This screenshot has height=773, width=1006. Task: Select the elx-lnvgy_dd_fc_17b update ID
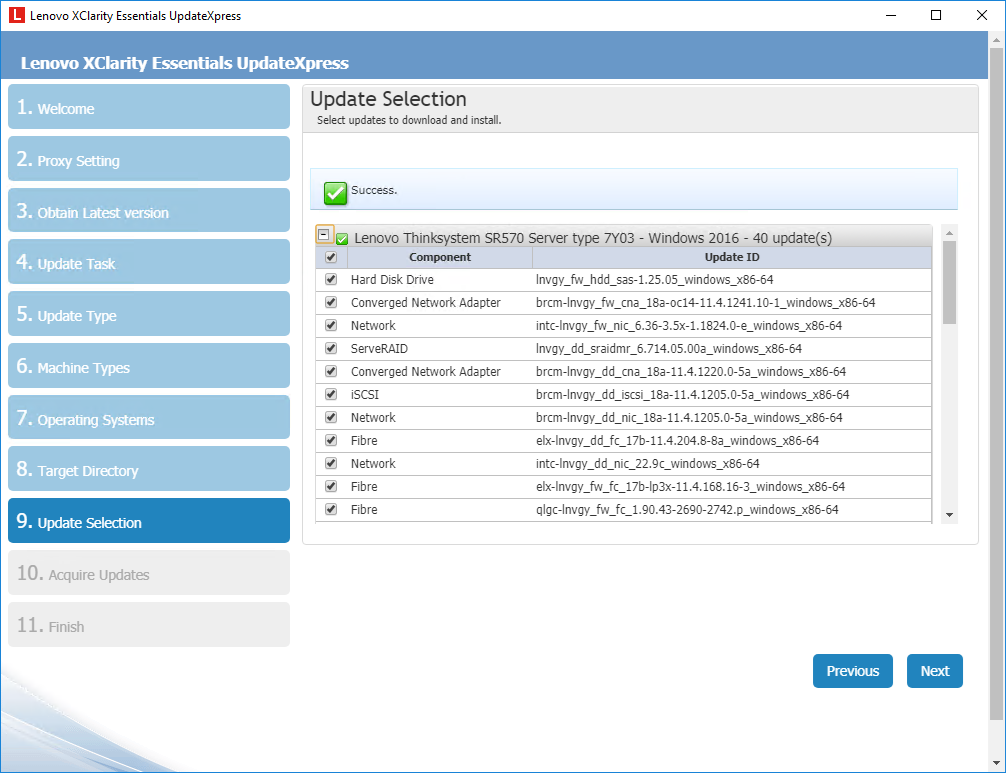[x=678, y=441]
